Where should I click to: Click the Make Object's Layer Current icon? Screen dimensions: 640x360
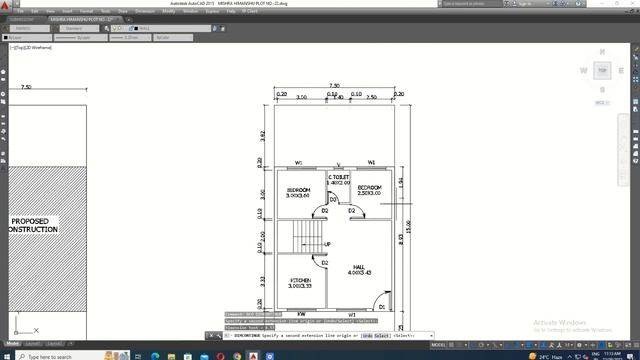click(x=215, y=29)
